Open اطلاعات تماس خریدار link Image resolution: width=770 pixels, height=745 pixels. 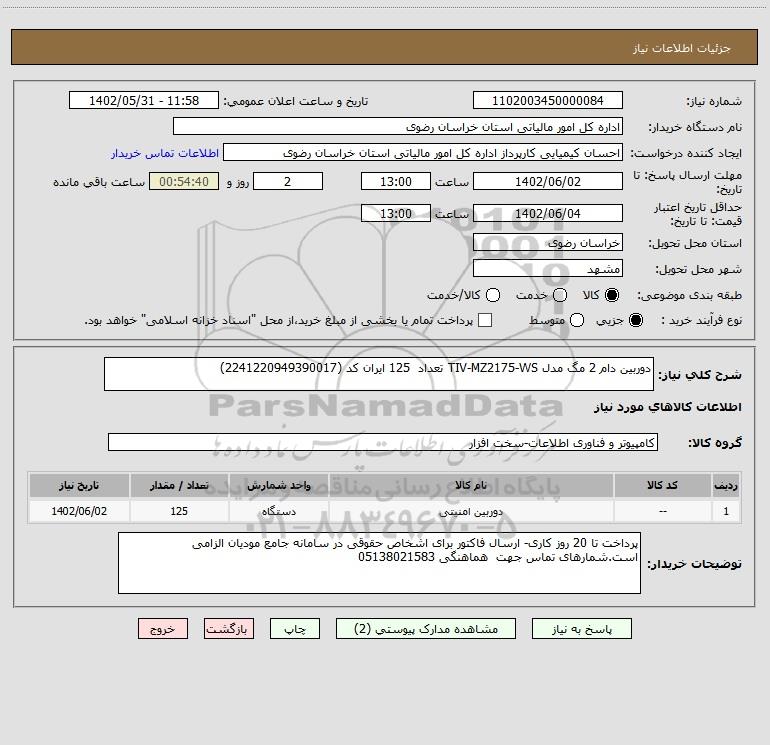coord(165,153)
